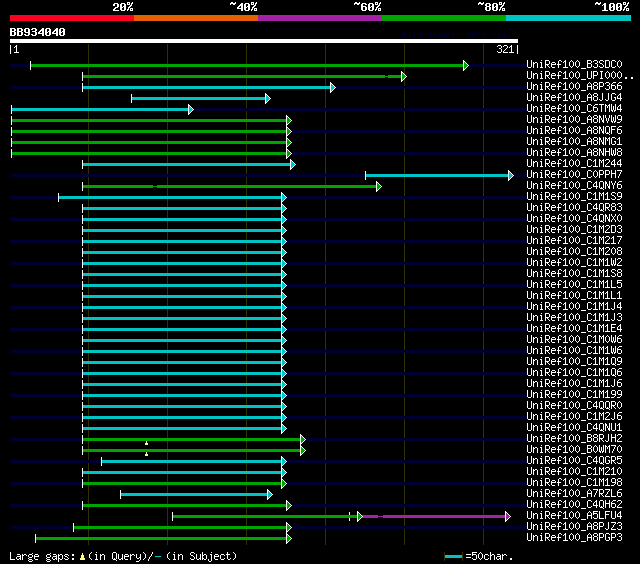The height and width of the screenshot is (564, 640).
Task: Select the UniRef100_C1M217 label
Action: pos(574,241)
